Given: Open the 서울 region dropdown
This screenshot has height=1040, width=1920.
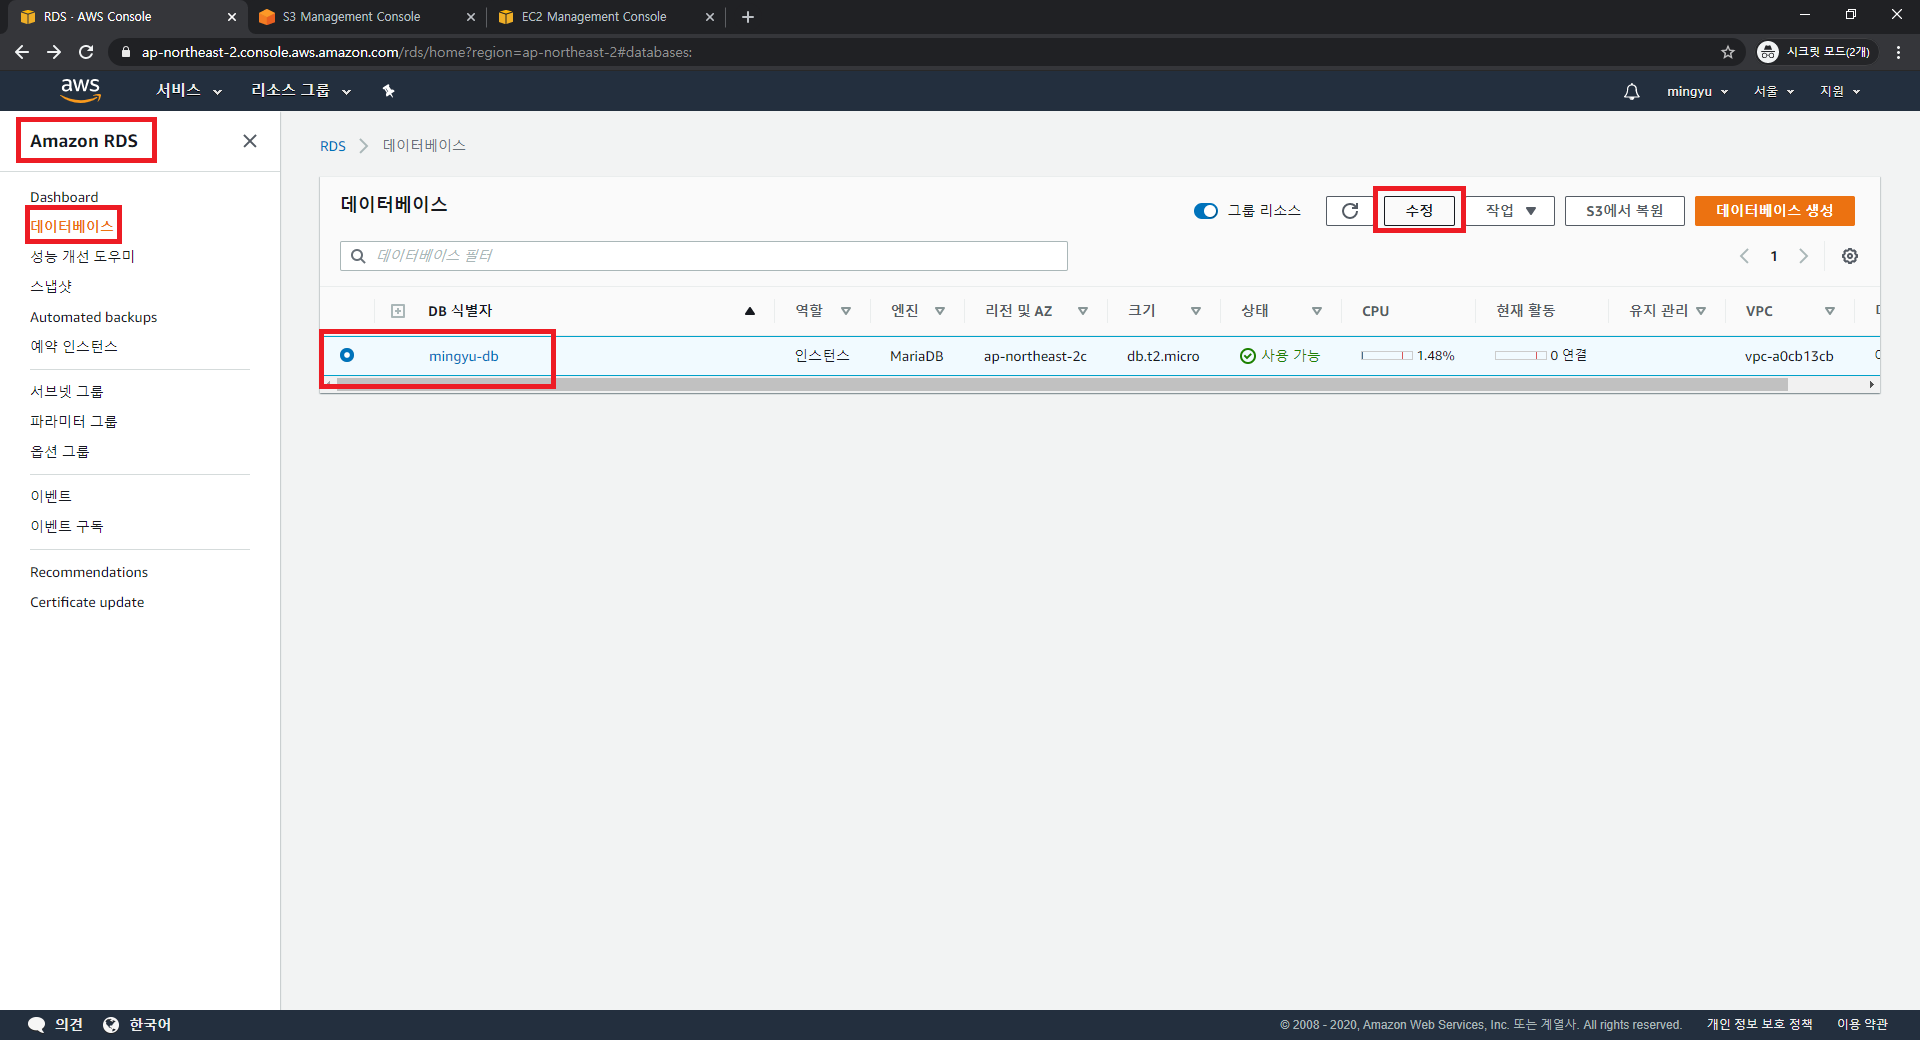Looking at the screenshot, I should pos(1774,91).
